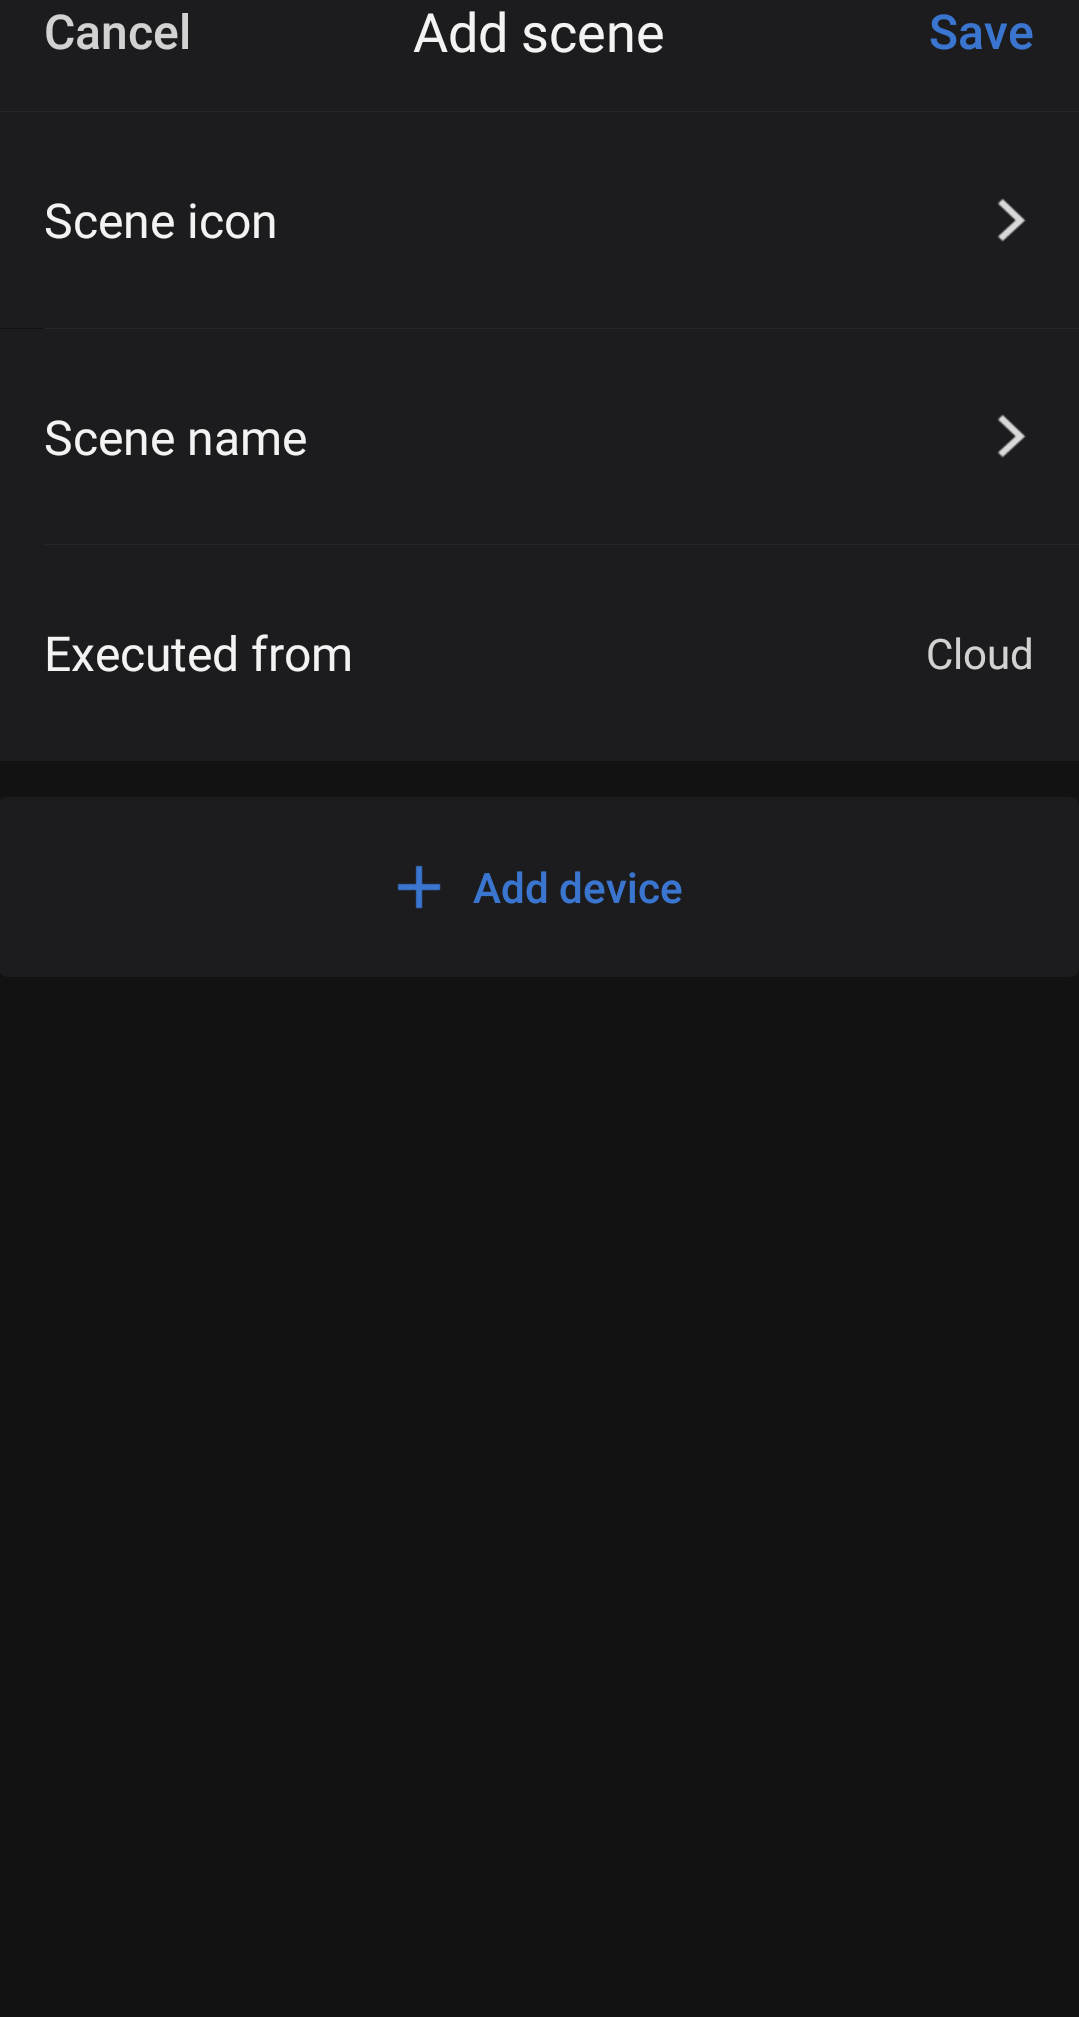
Task: Click Add device card's left empty area
Action: tap(180, 888)
